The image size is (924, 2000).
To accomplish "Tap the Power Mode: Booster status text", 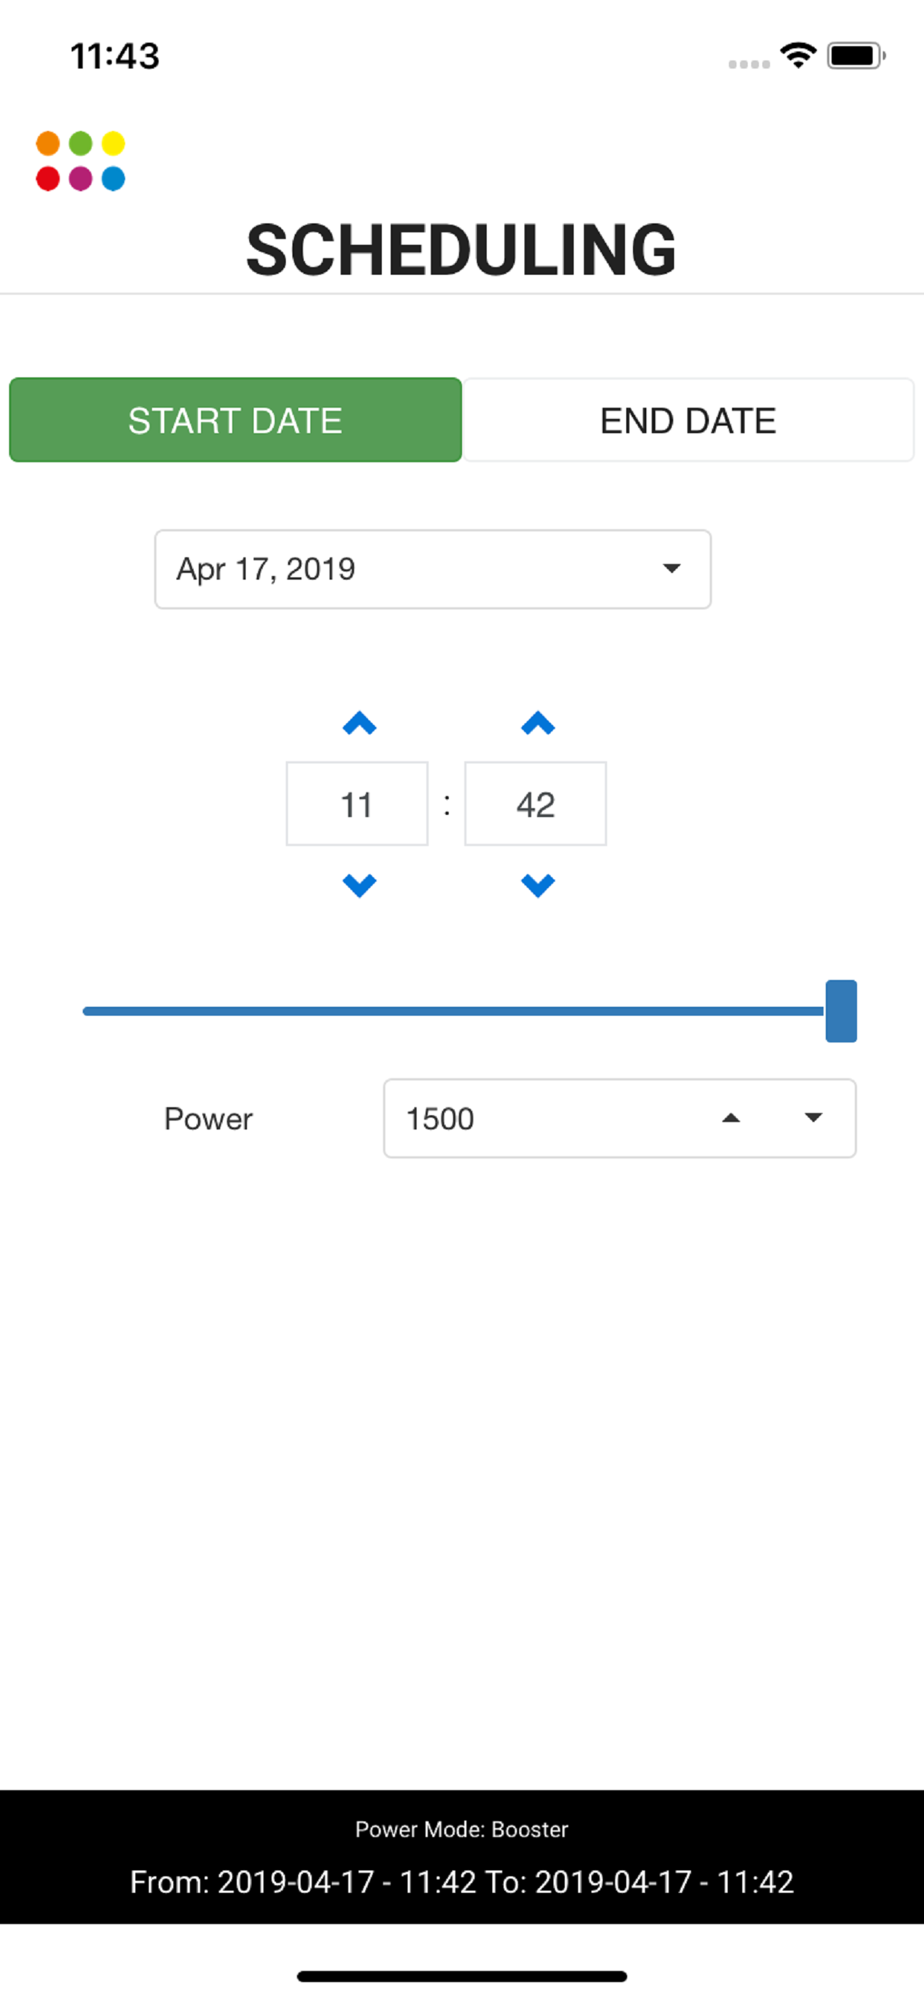I will [462, 1829].
